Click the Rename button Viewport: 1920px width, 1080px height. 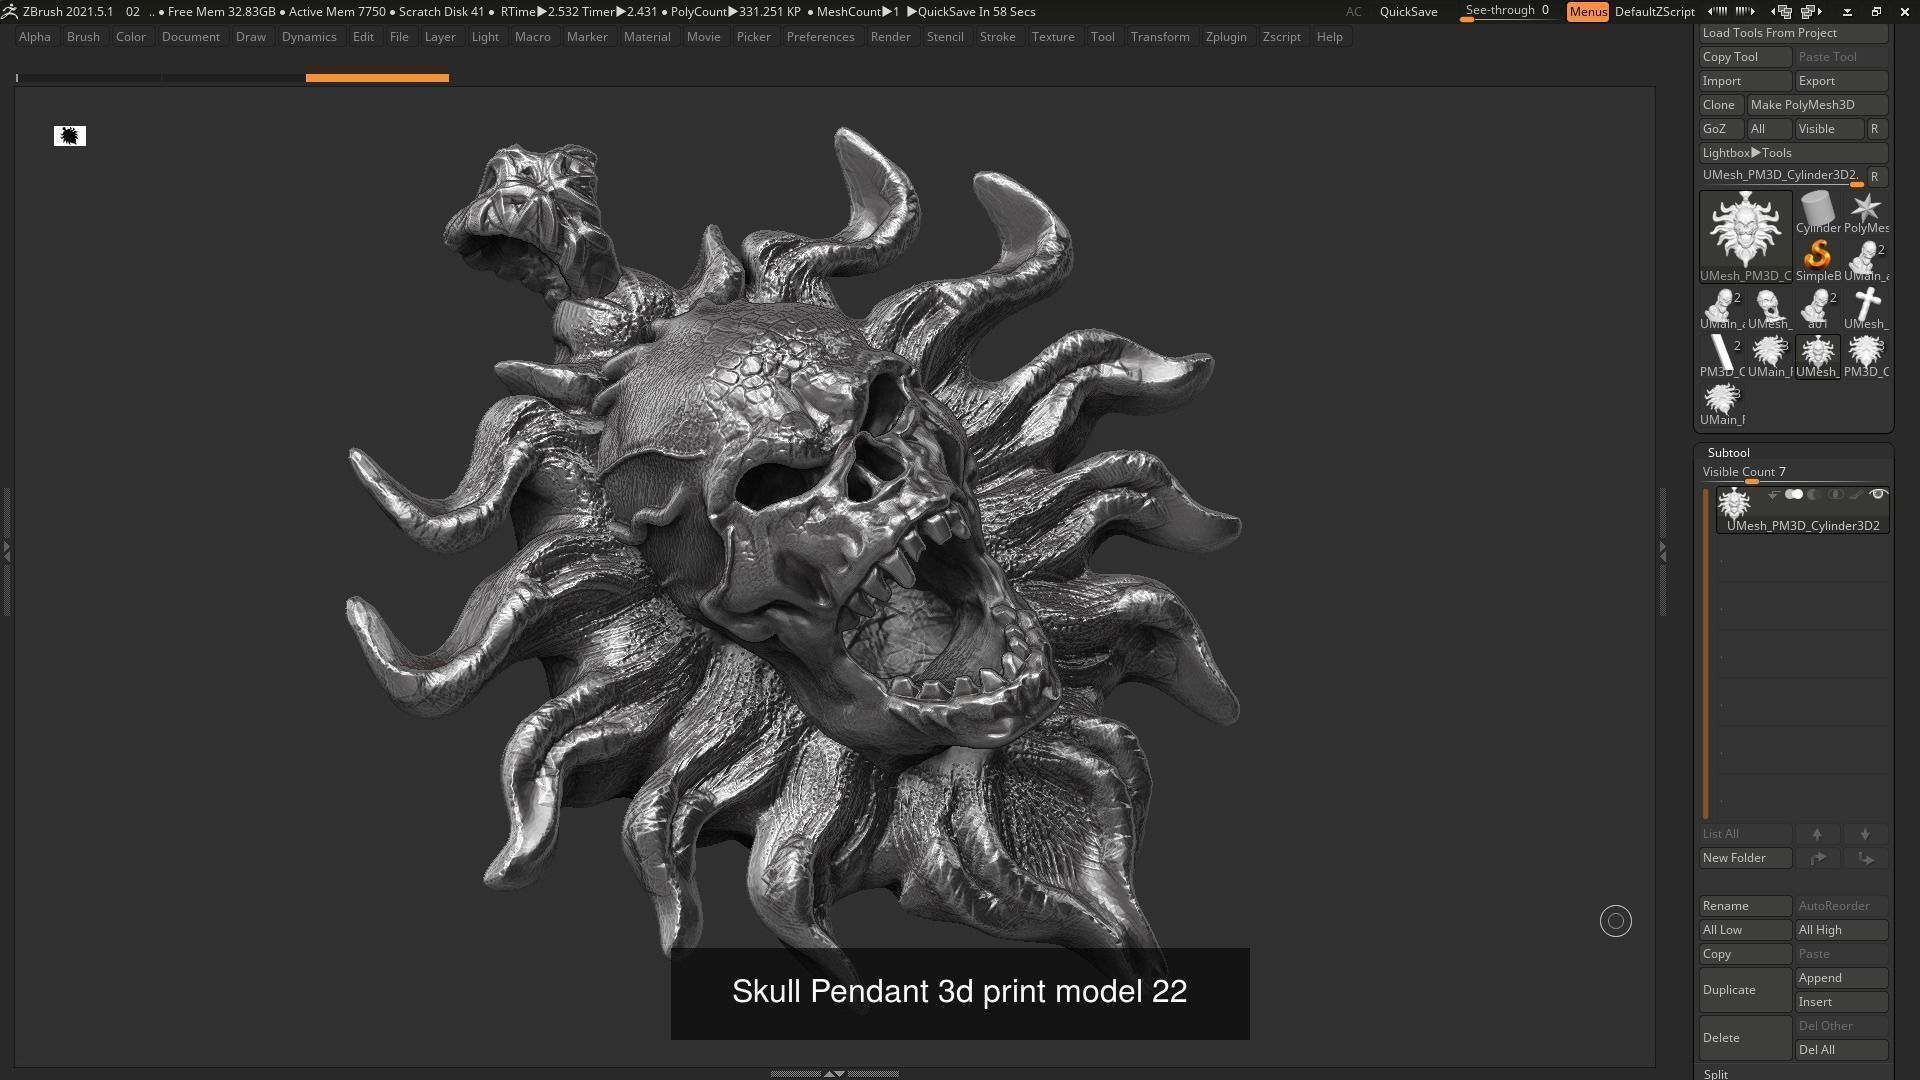[1745, 906]
